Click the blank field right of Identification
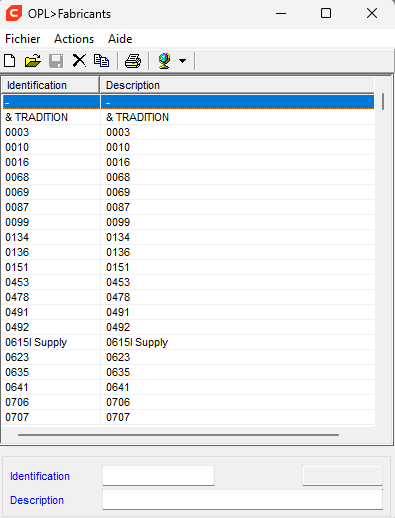Viewport: 395px width, 518px height. coord(342,476)
